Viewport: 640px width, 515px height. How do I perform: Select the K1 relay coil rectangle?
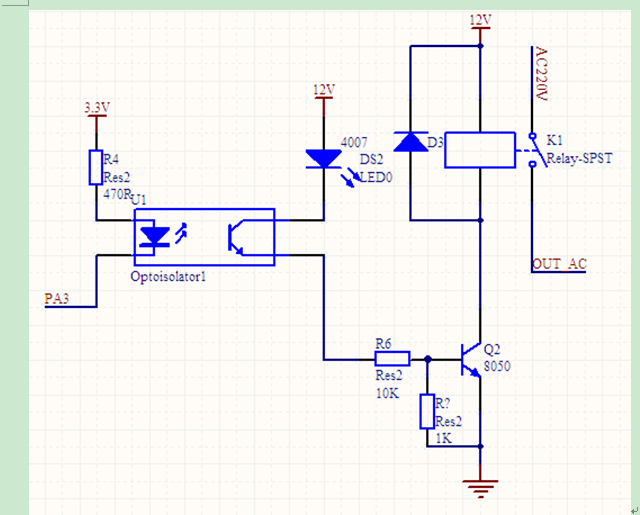point(480,150)
